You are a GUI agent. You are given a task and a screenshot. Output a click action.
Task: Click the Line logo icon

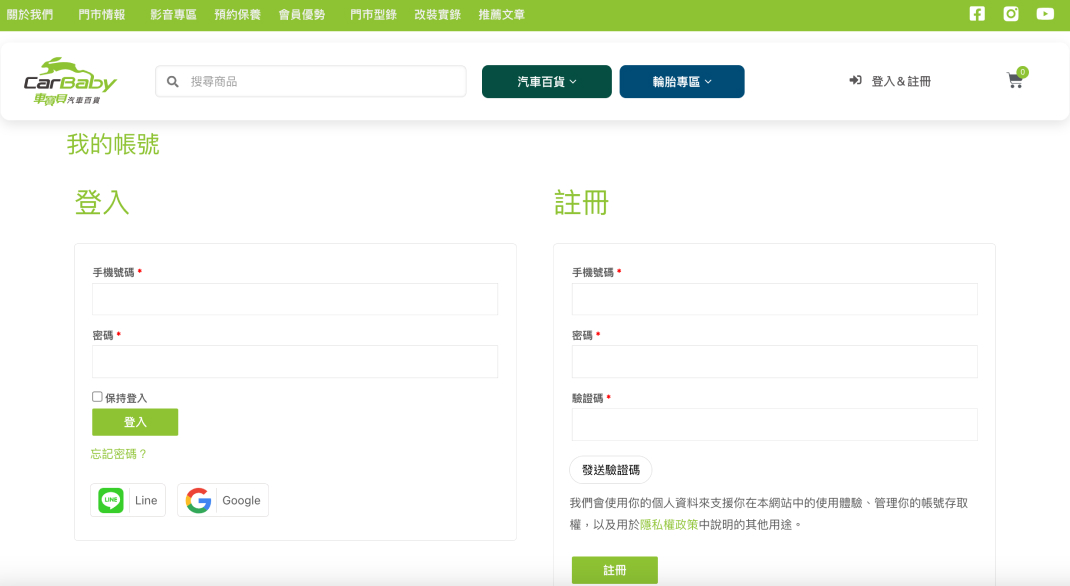111,500
